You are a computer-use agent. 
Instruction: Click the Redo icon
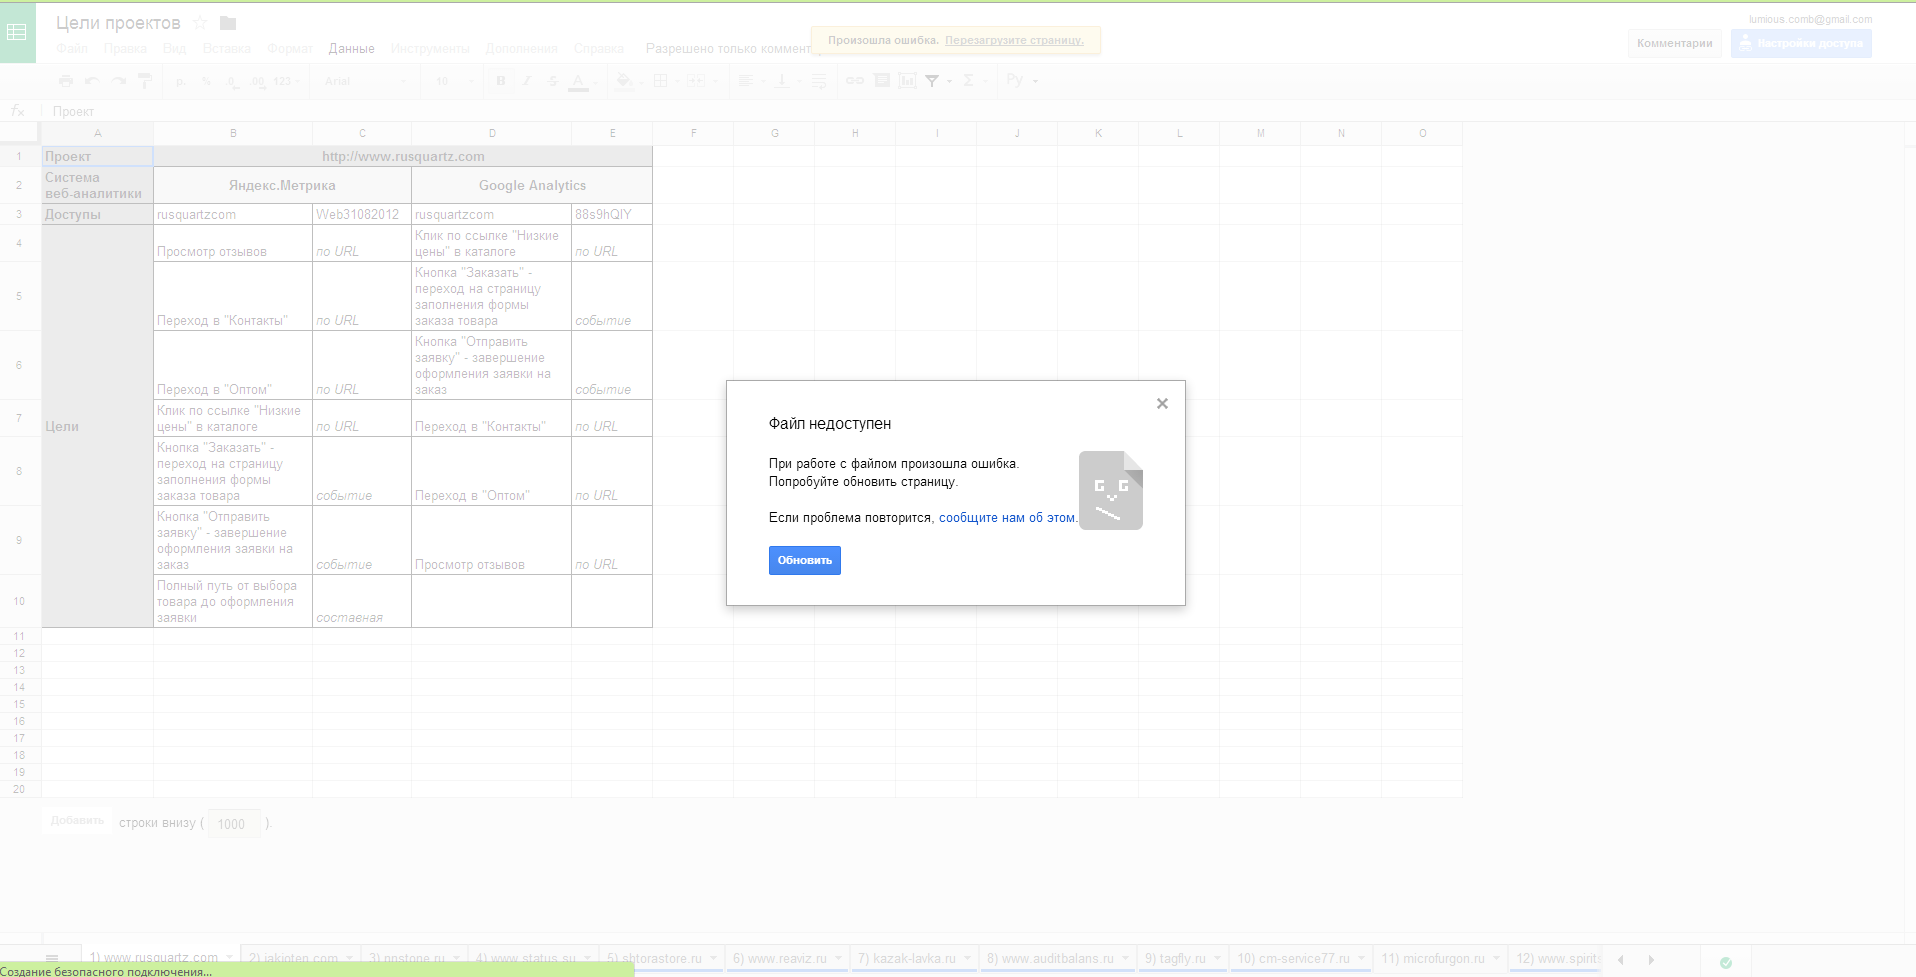pyautogui.click(x=119, y=81)
